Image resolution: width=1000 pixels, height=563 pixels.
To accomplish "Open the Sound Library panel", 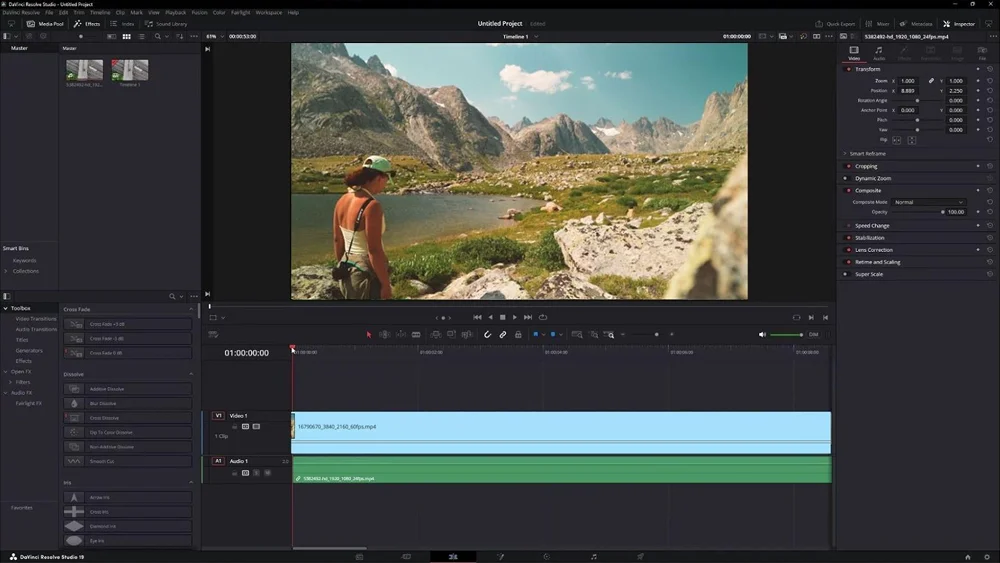I will click(x=166, y=24).
